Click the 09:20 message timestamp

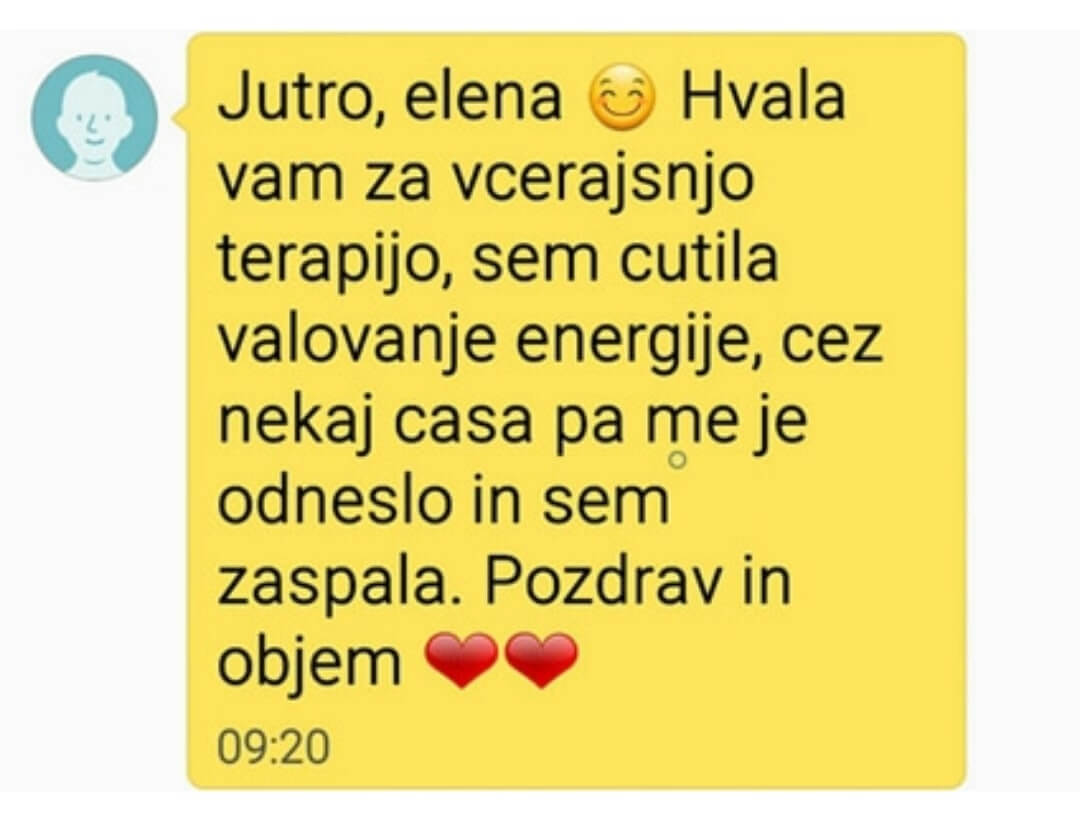(x=273, y=748)
